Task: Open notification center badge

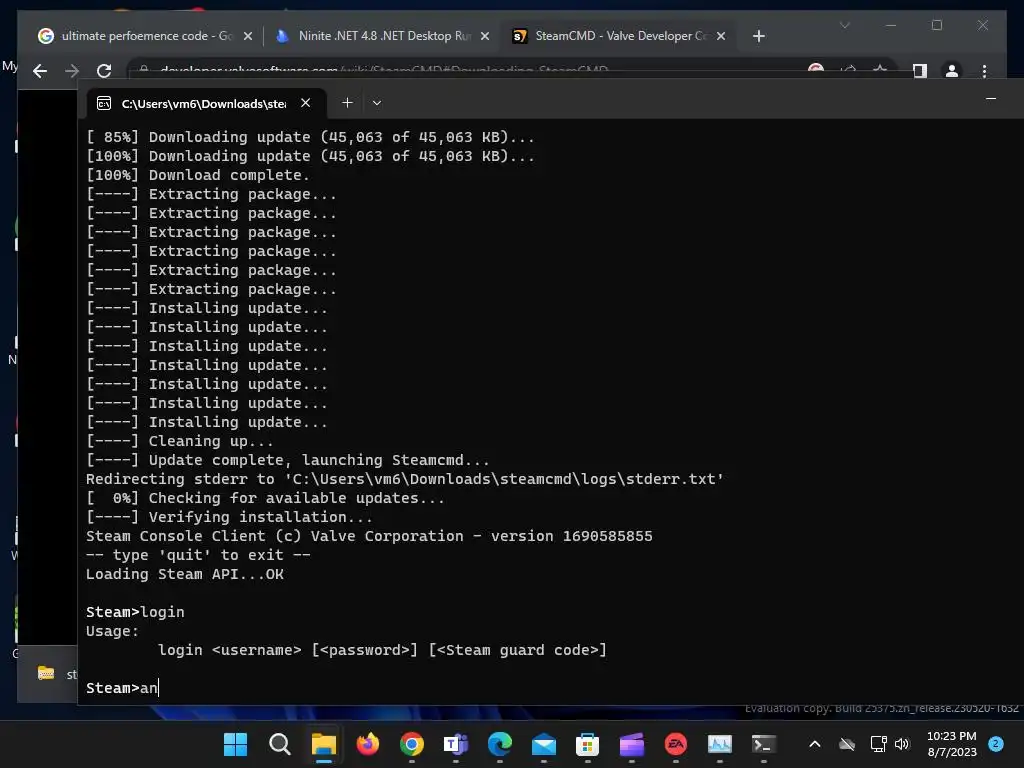Action: pyautogui.click(x=996, y=743)
